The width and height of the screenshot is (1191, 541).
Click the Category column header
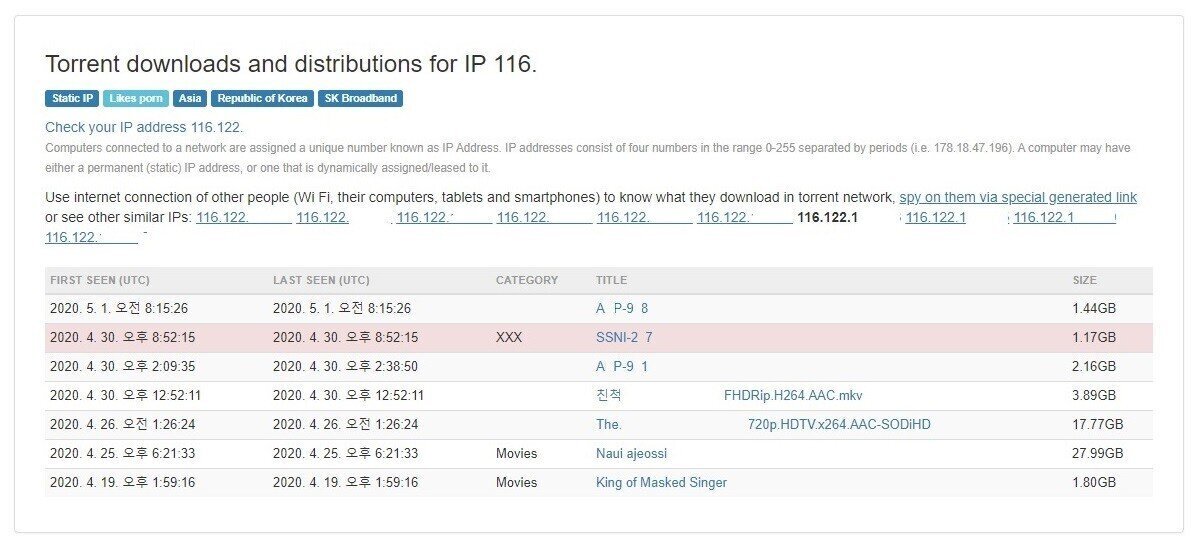(527, 280)
